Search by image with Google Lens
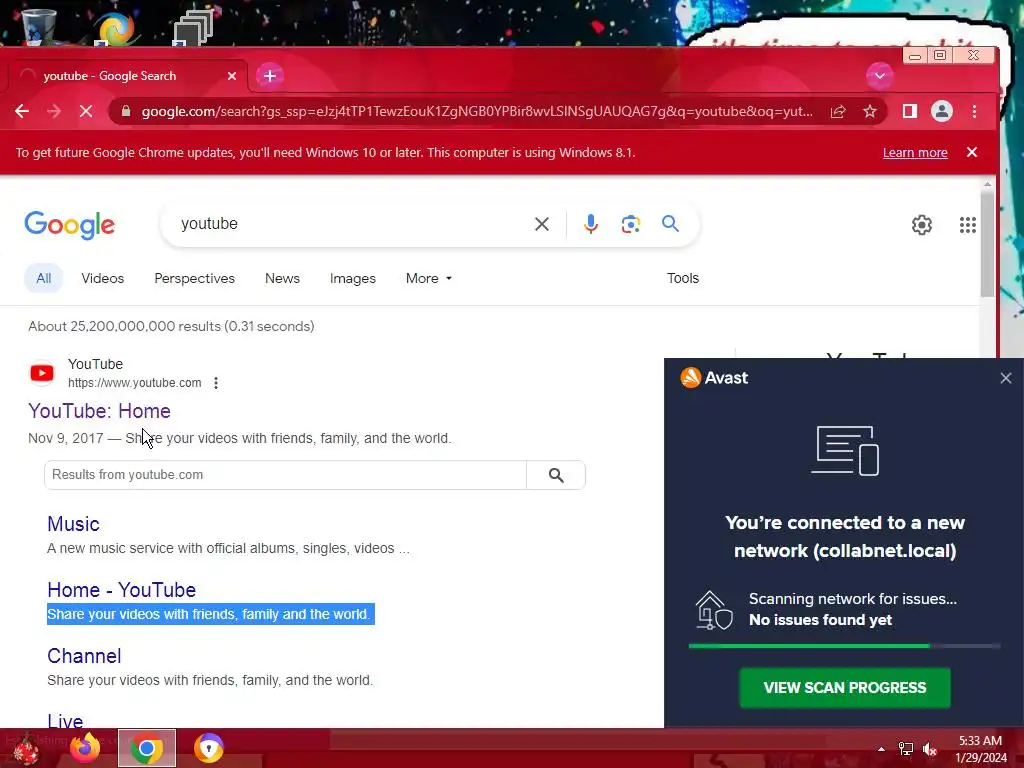1024x768 pixels. 631,224
